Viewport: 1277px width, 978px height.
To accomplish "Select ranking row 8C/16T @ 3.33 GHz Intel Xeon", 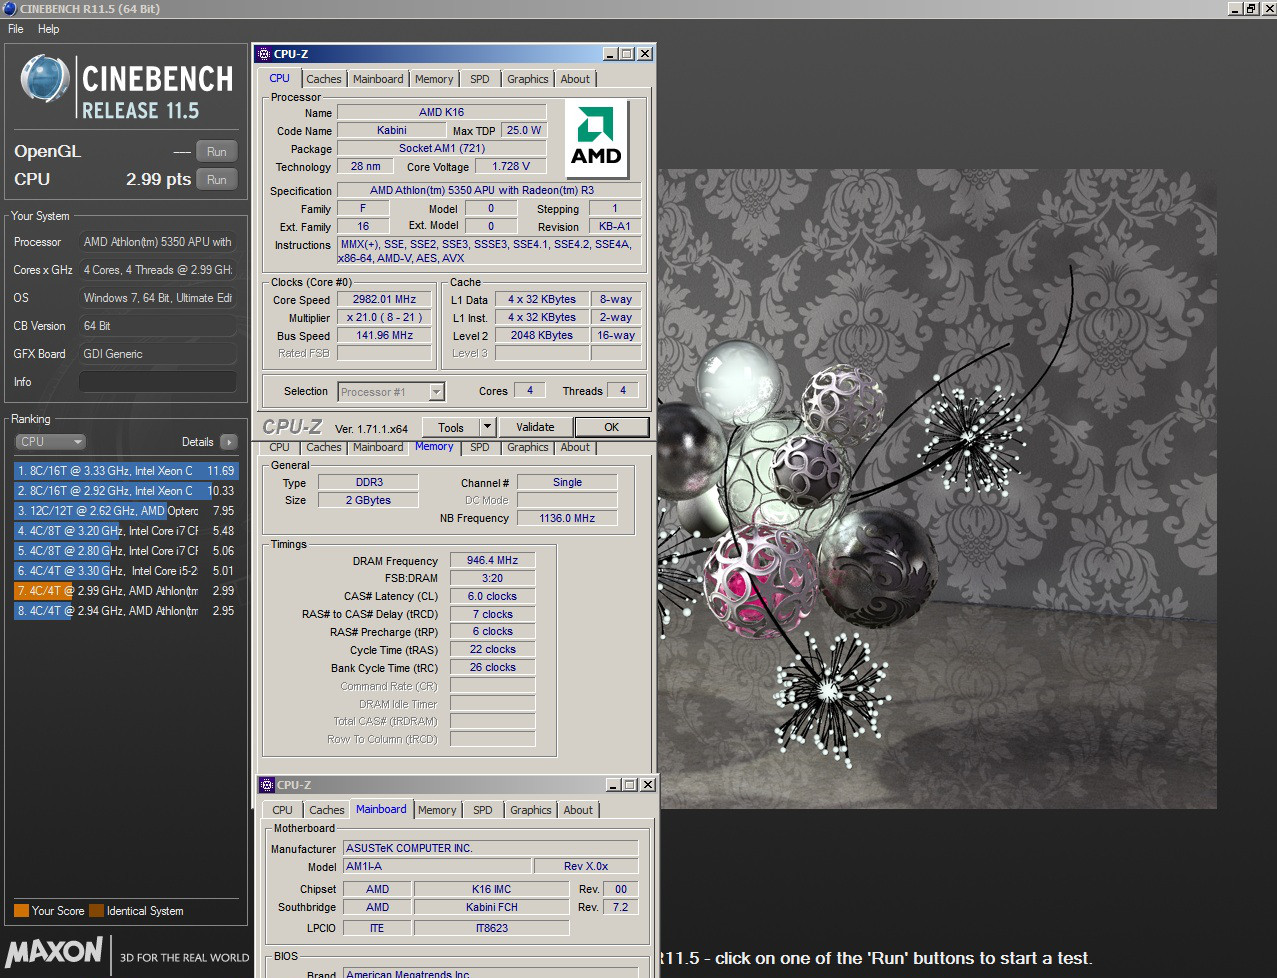I will [126, 471].
